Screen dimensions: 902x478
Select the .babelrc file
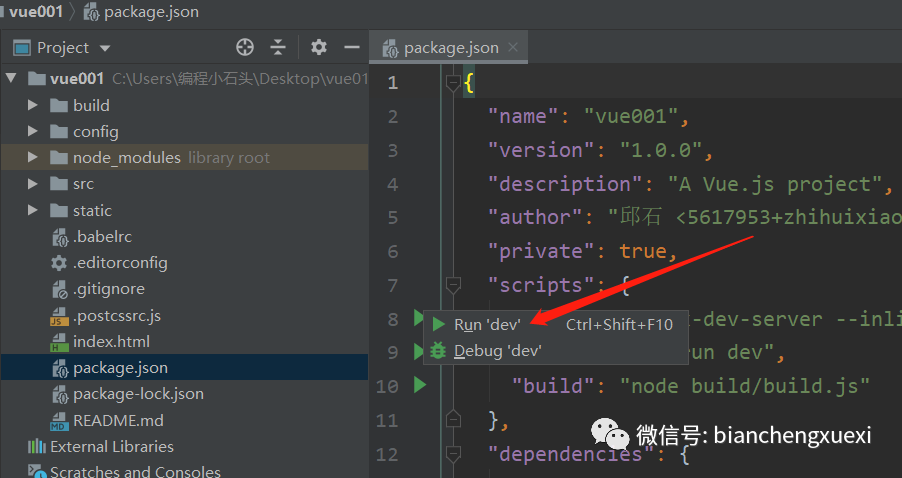coord(102,236)
